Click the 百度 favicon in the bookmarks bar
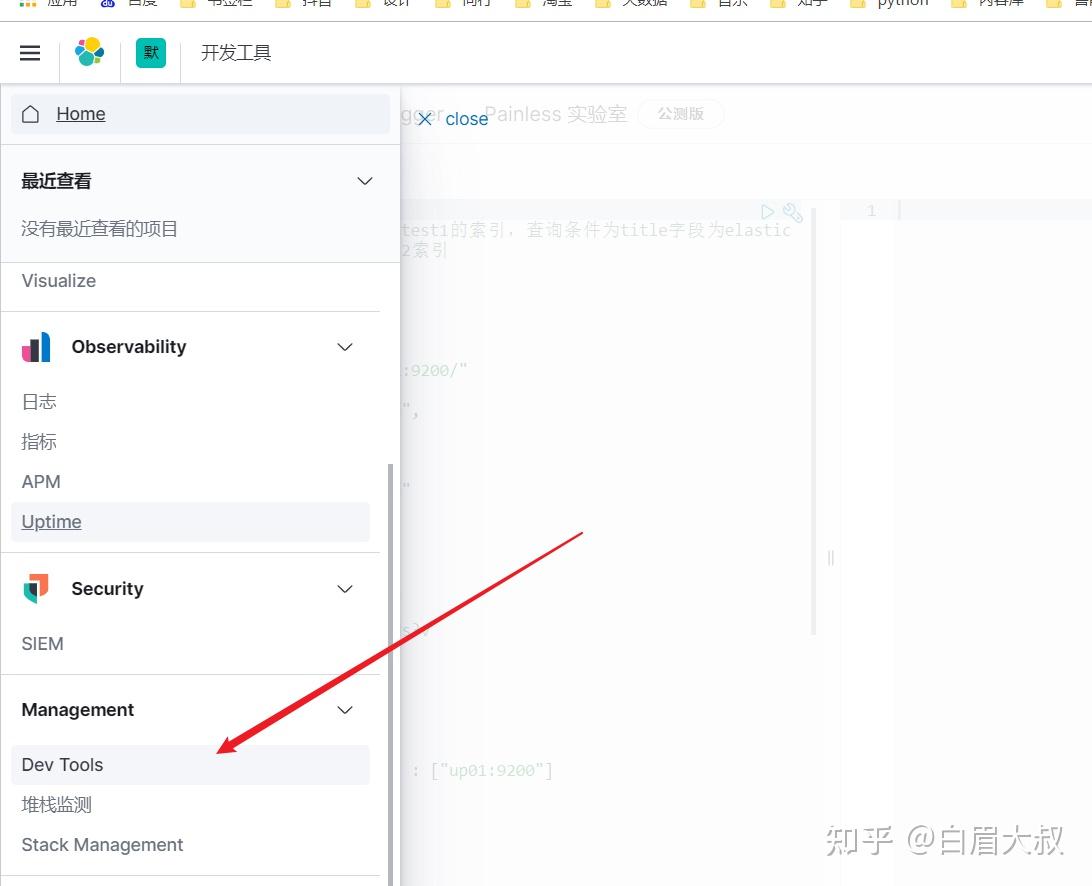Viewport: 1092px width, 886px height. [x=108, y=4]
